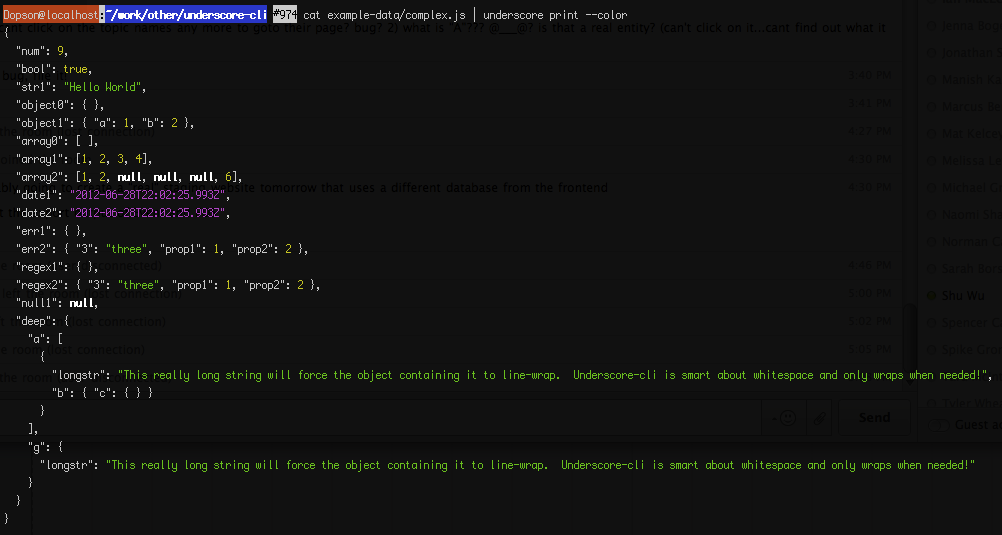Click the 5:02 PM chat timestamp
Viewport: 1002px width, 535px height.
[869, 321]
